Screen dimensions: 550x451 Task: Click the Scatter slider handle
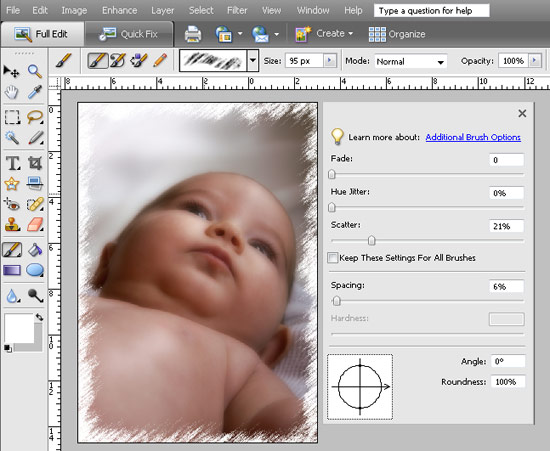click(x=371, y=240)
